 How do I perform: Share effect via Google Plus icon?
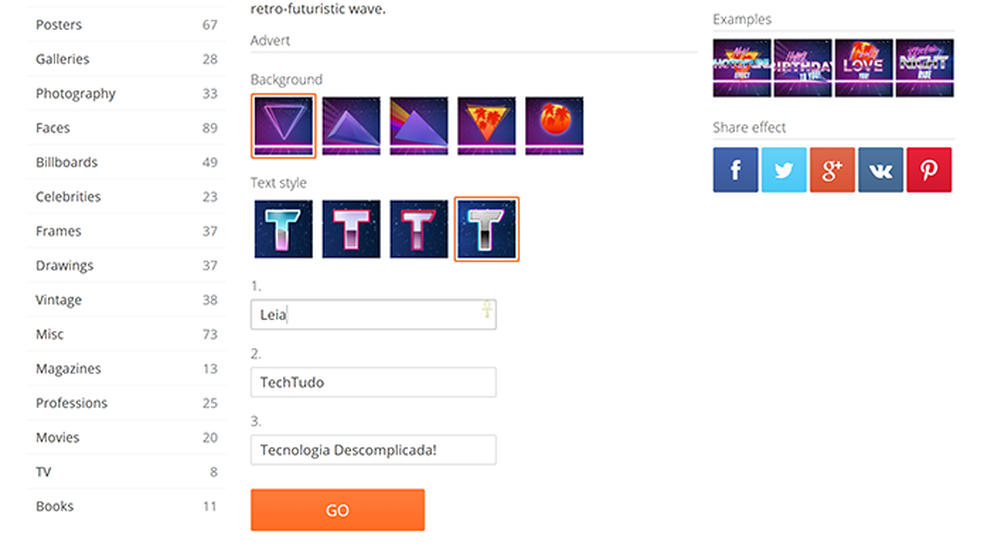832,170
